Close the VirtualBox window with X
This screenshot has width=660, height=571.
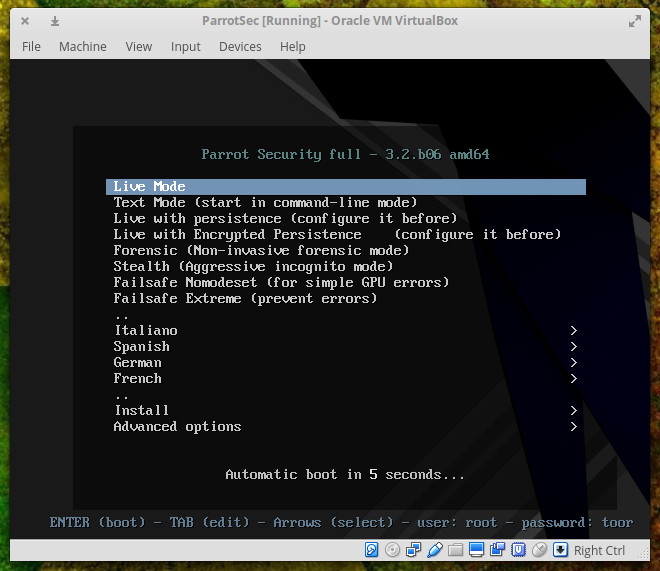(25, 21)
